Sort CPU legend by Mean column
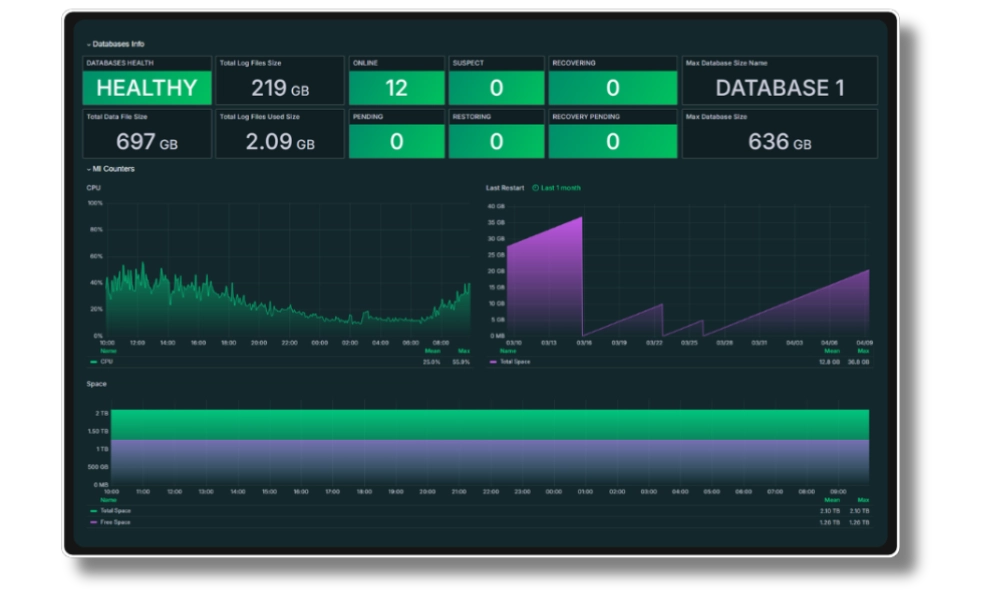Screen dimensions: 1000x600 click(432, 351)
